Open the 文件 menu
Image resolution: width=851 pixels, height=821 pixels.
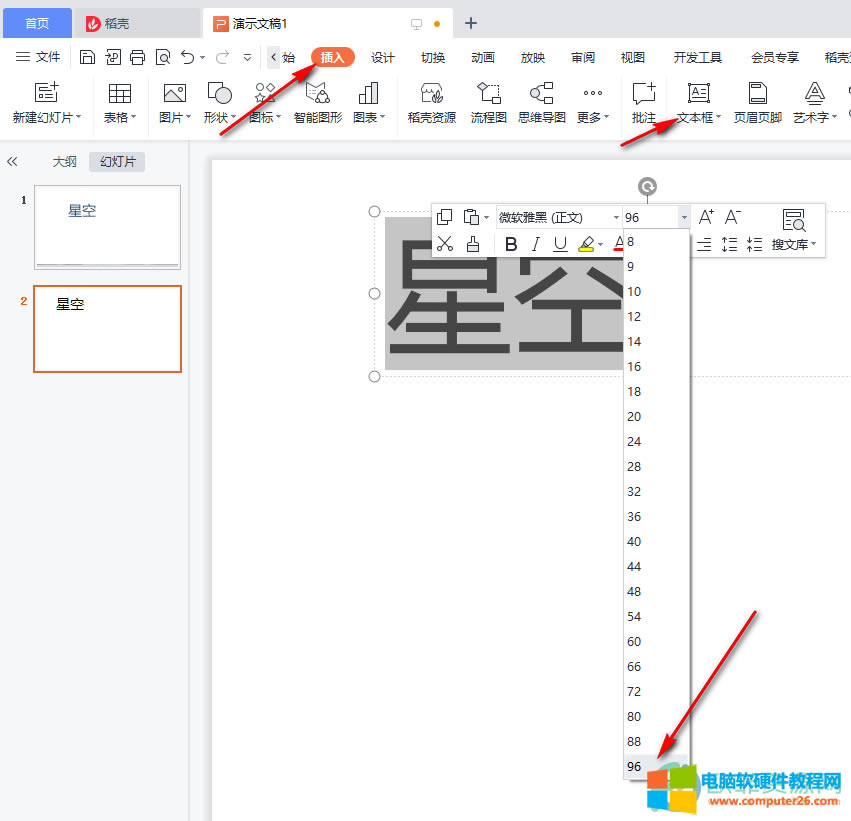click(47, 57)
